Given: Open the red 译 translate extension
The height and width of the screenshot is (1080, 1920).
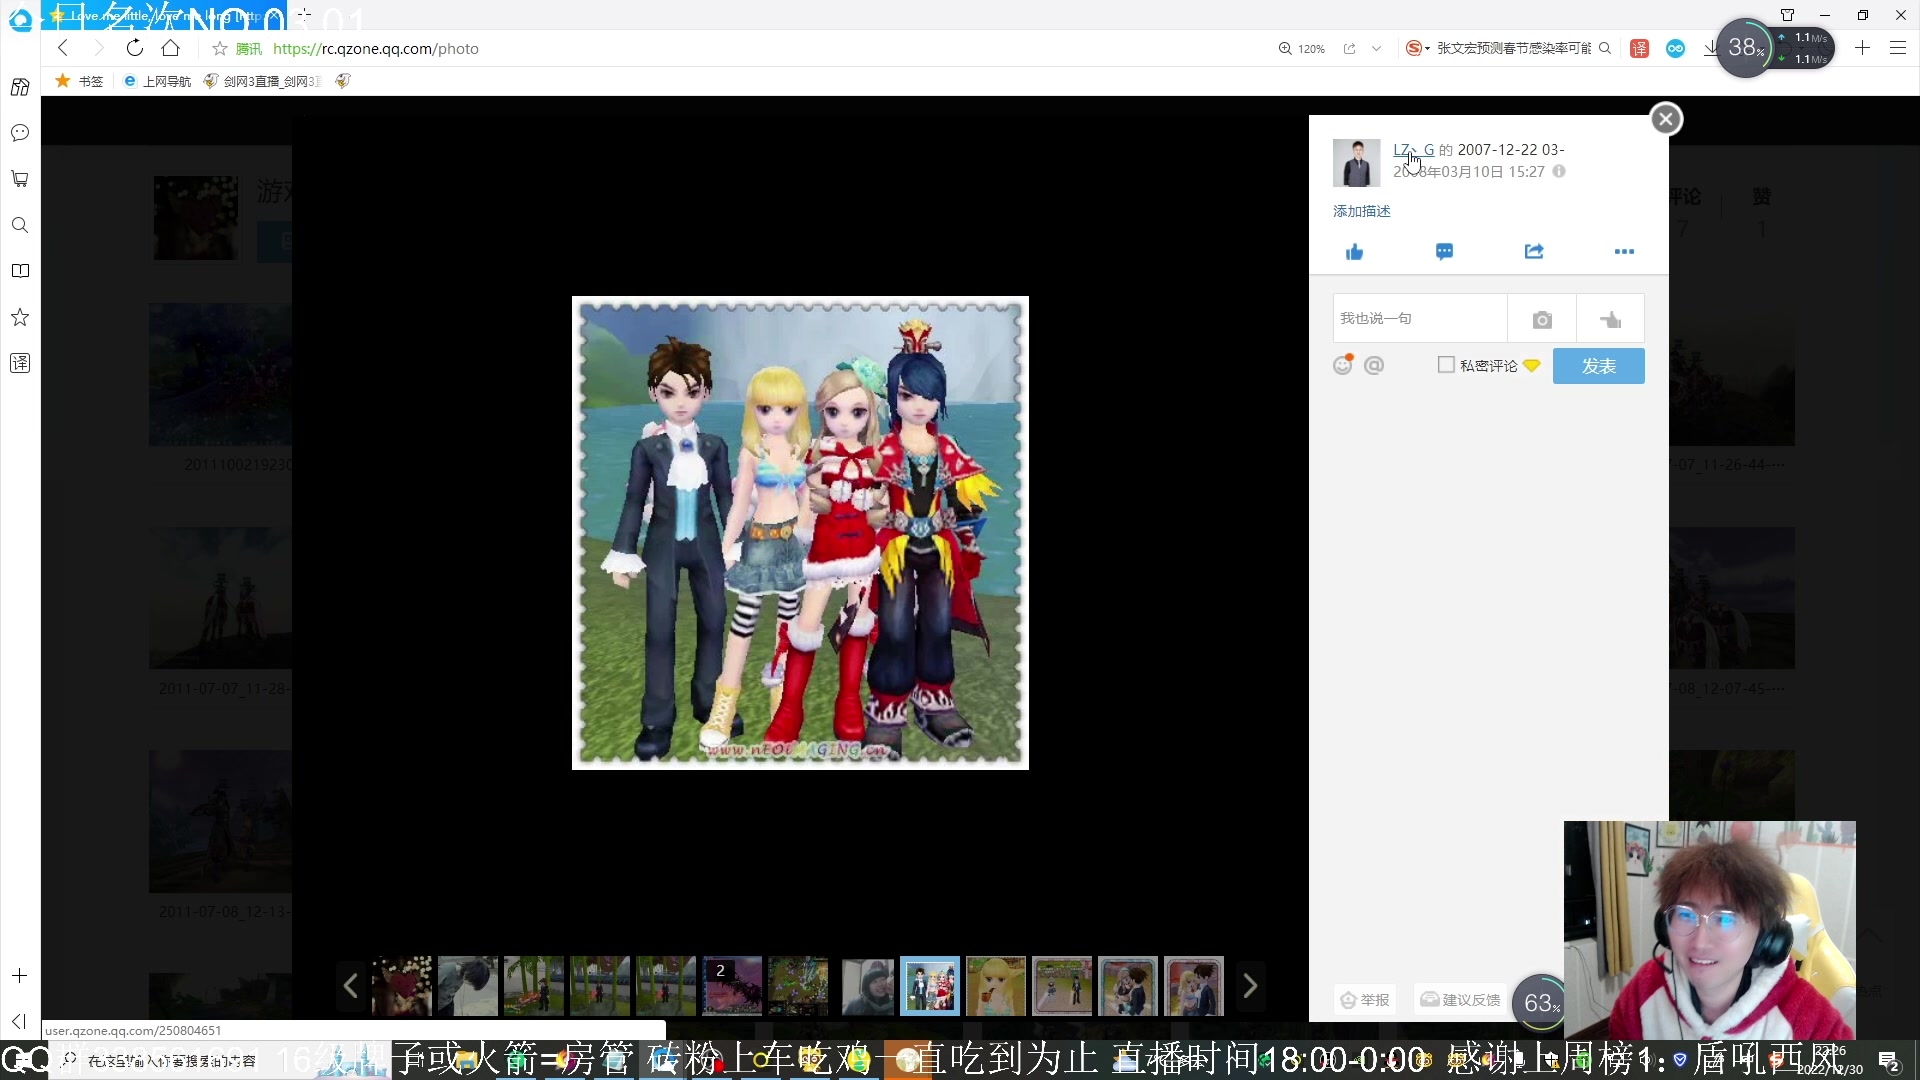Looking at the screenshot, I should pos(1639,48).
